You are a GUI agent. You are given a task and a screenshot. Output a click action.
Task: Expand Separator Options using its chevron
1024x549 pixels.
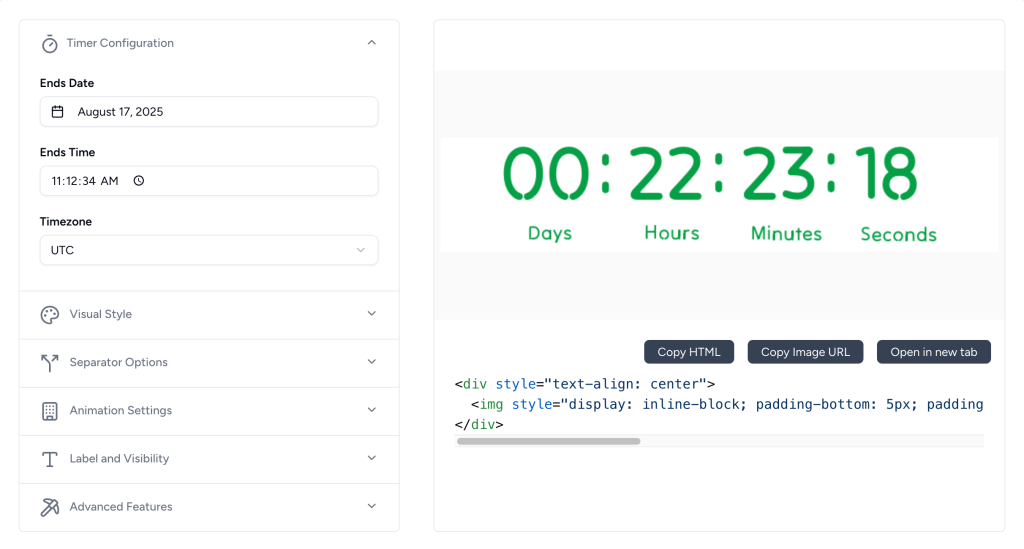point(372,362)
